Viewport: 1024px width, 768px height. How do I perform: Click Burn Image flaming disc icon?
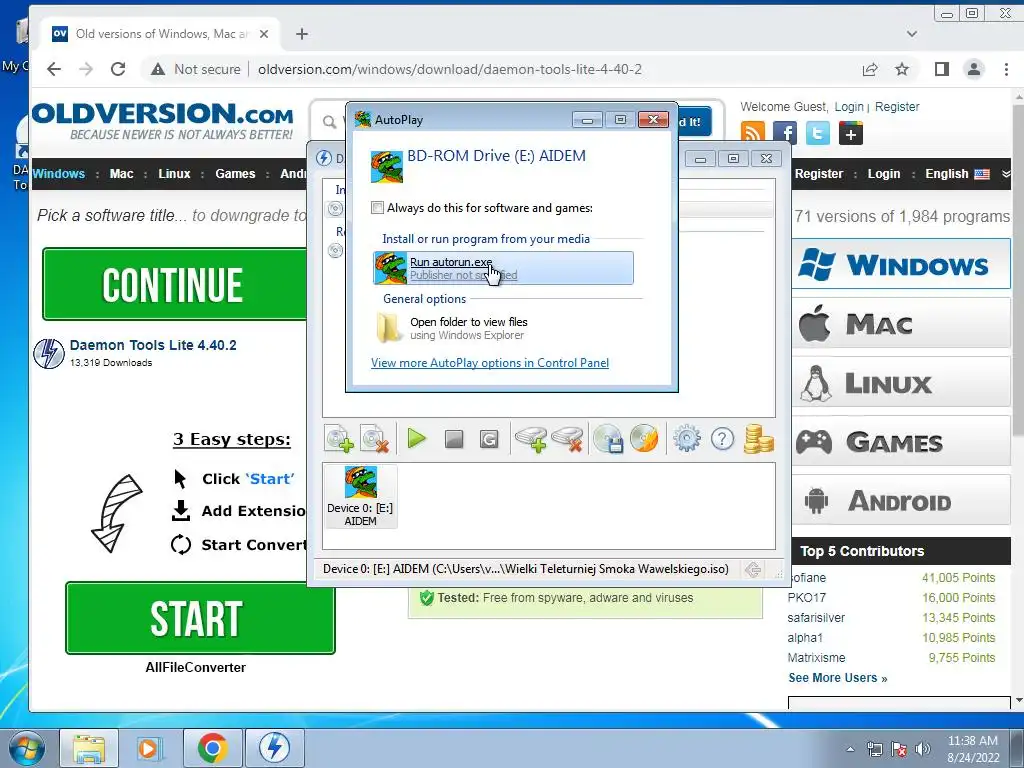tap(645, 439)
